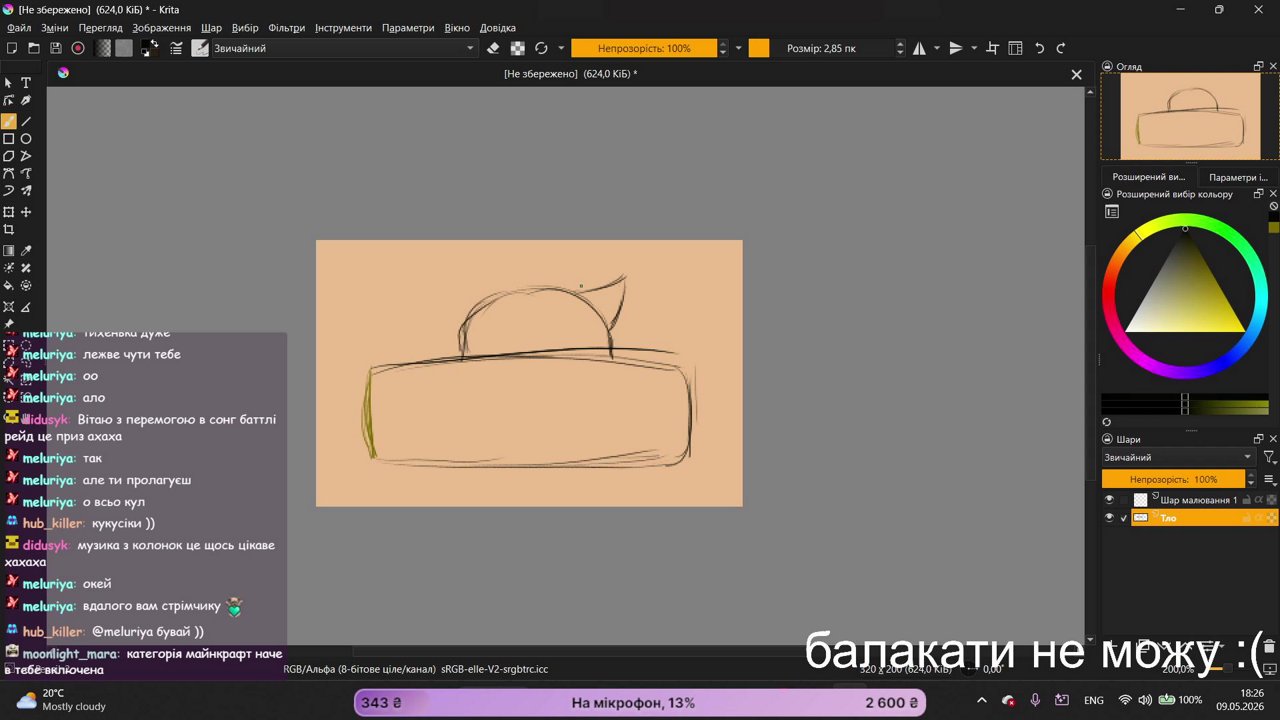The height and width of the screenshot is (720, 1280).
Task: Toggle eraser mode in toolbar
Action: (x=493, y=48)
